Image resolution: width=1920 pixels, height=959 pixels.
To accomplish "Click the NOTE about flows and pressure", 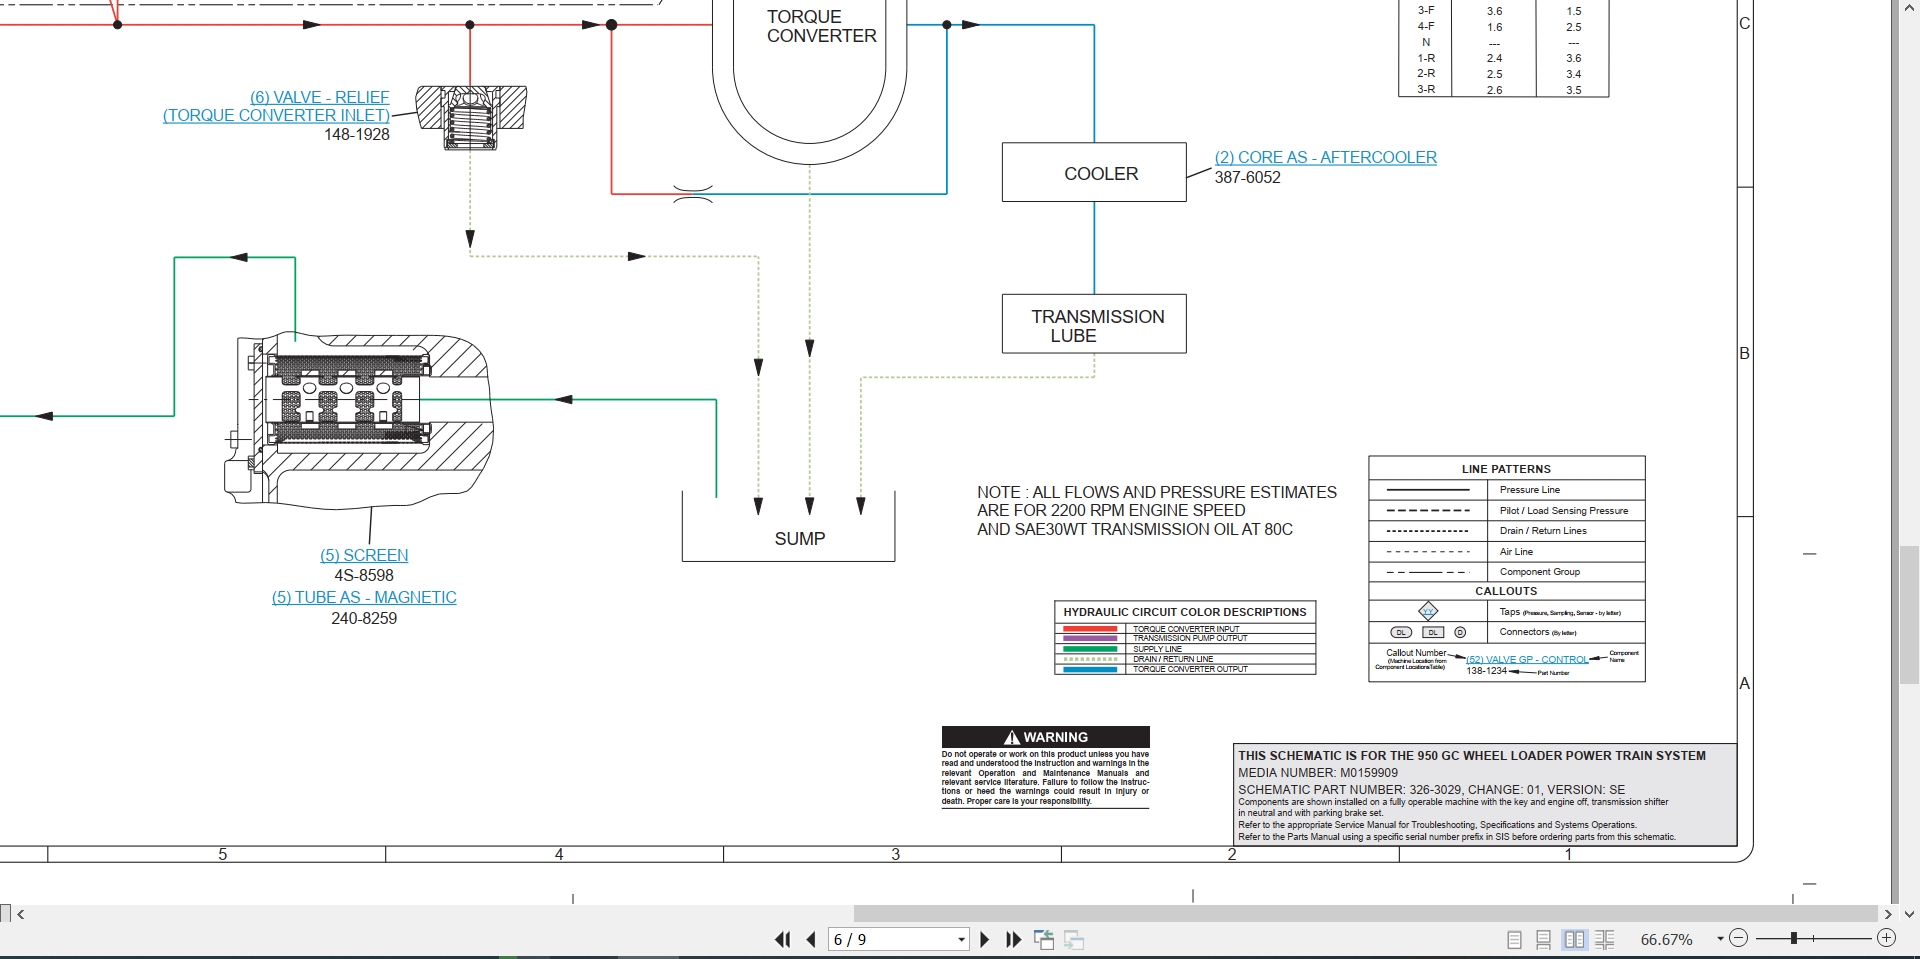I will 1157,511.
